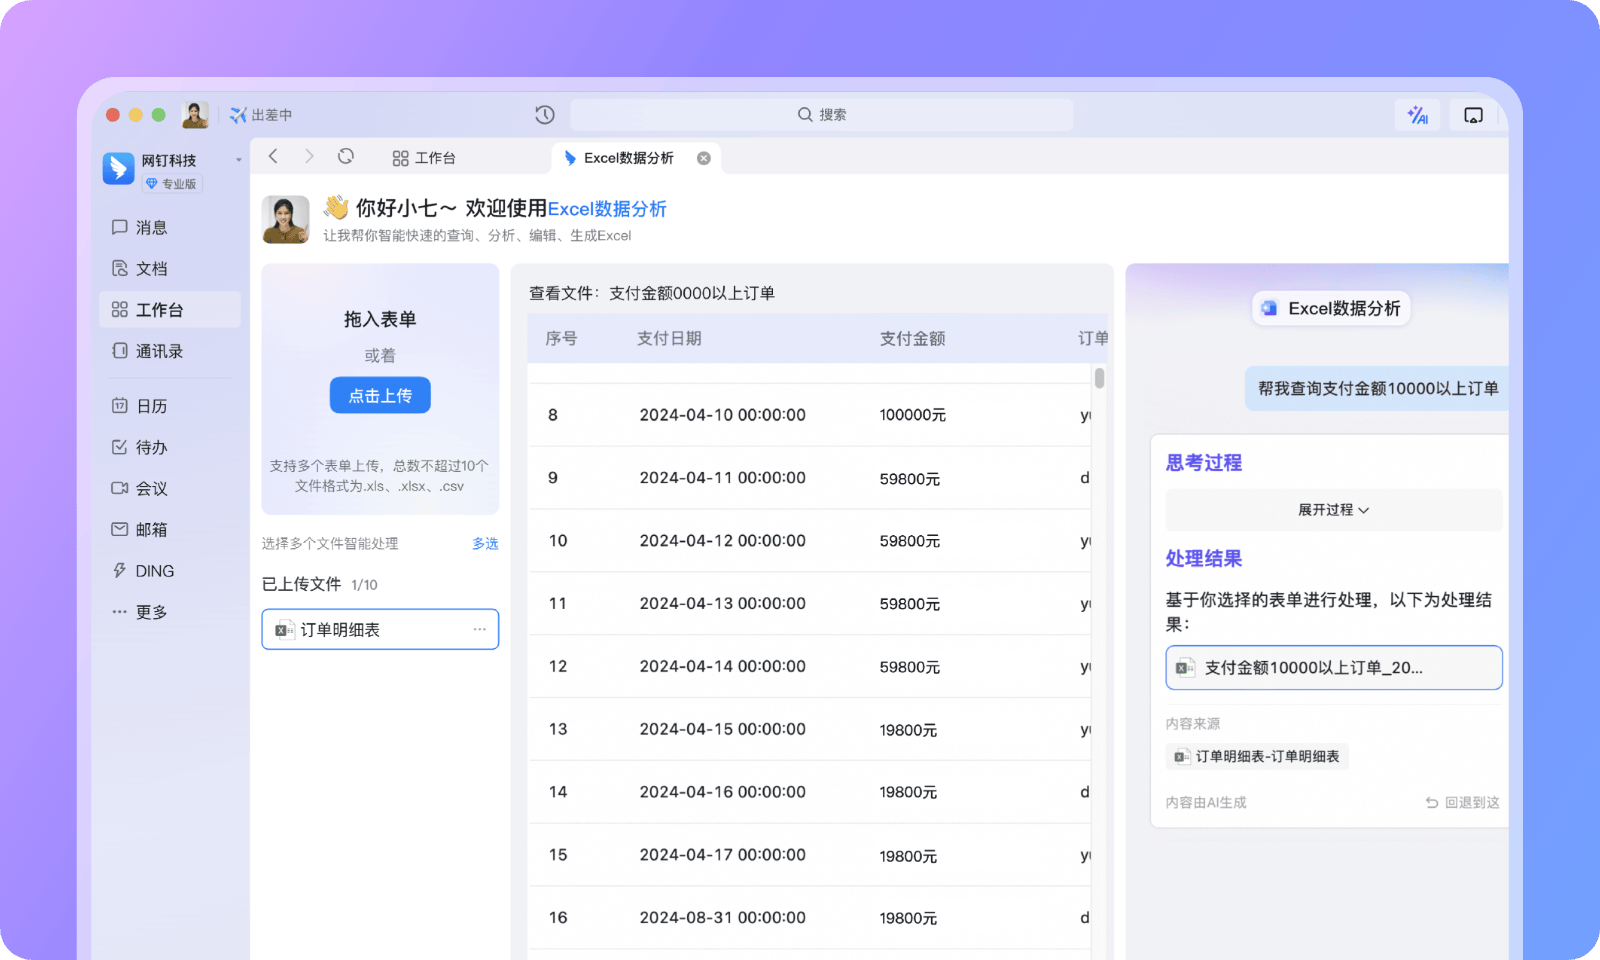The width and height of the screenshot is (1600, 960).
Task: Select the Excel数据分析 tab
Action: tap(628, 158)
